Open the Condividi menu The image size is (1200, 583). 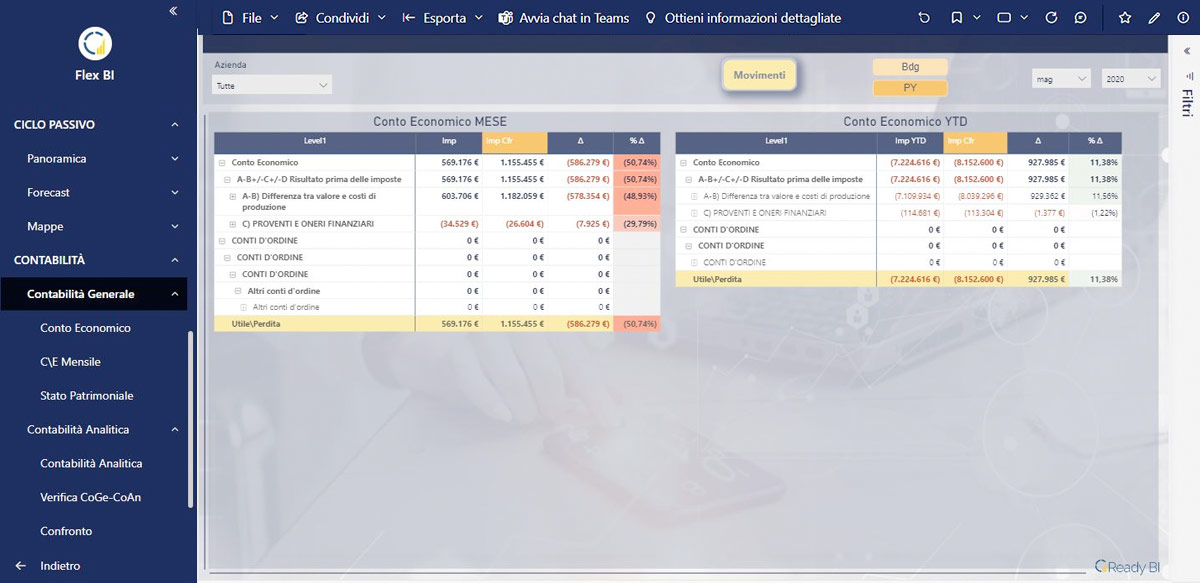click(x=340, y=18)
